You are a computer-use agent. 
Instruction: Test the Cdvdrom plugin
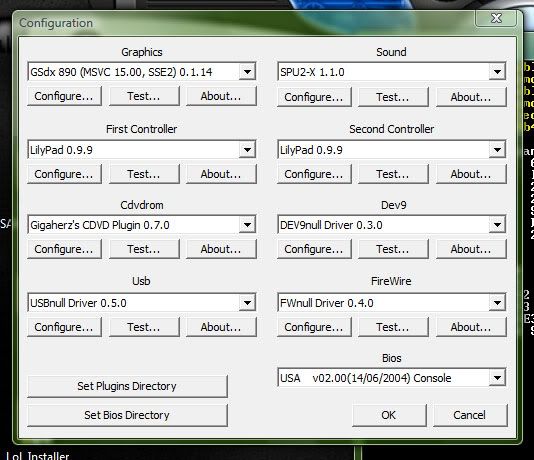(144, 249)
